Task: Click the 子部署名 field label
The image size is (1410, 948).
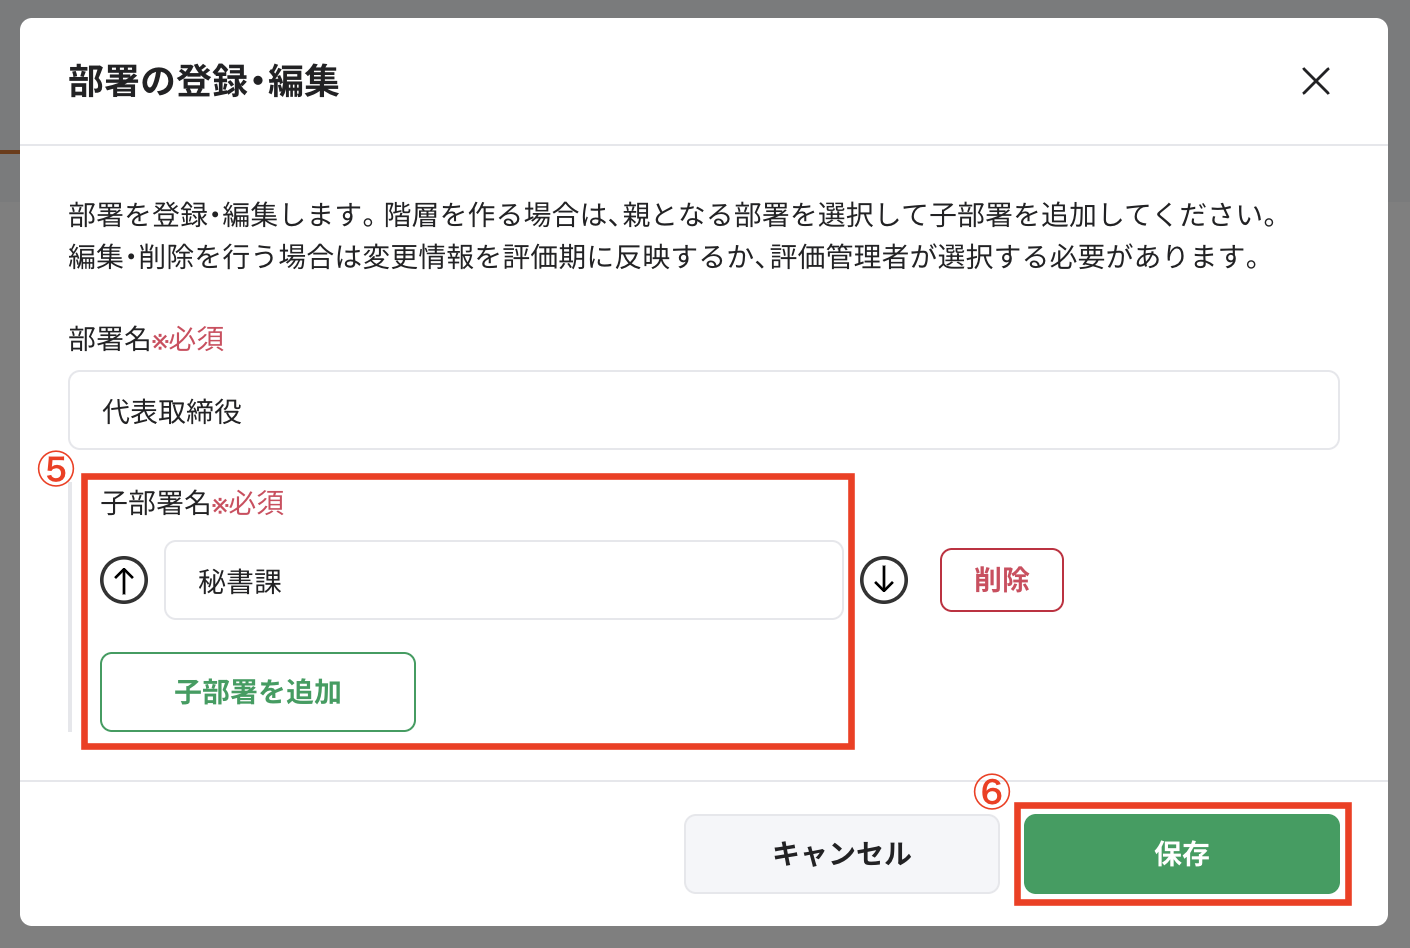Action: point(155,503)
